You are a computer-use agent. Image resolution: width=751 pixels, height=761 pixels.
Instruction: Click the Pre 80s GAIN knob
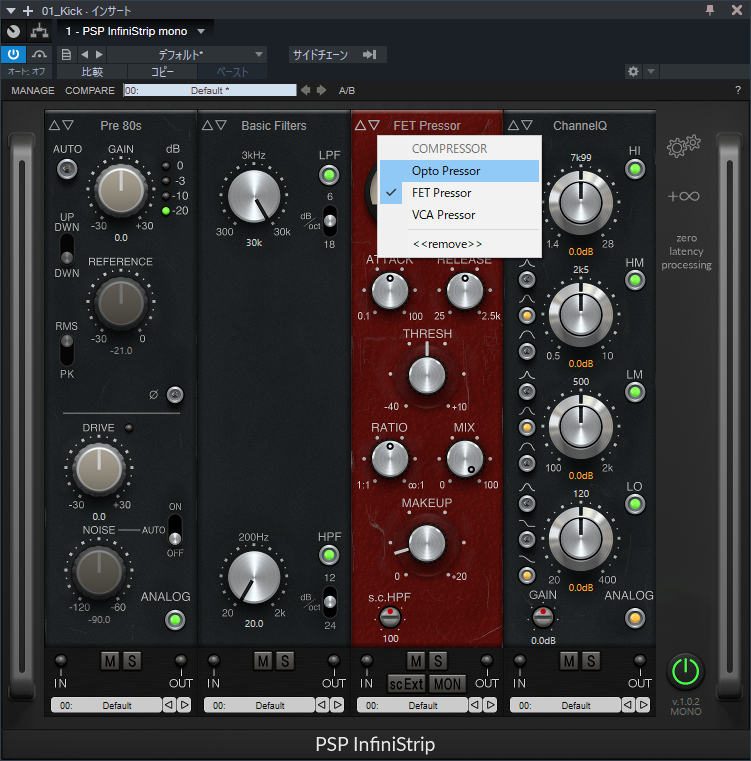121,190
